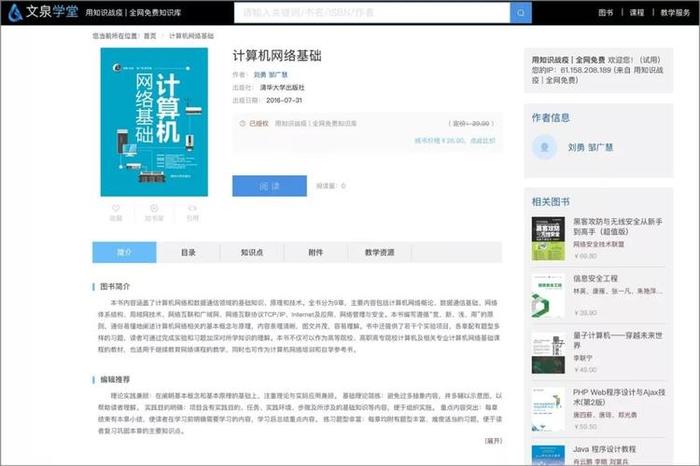Open 黑客攻防与无线安全从新手到高手 title link

tap(618, 226)
